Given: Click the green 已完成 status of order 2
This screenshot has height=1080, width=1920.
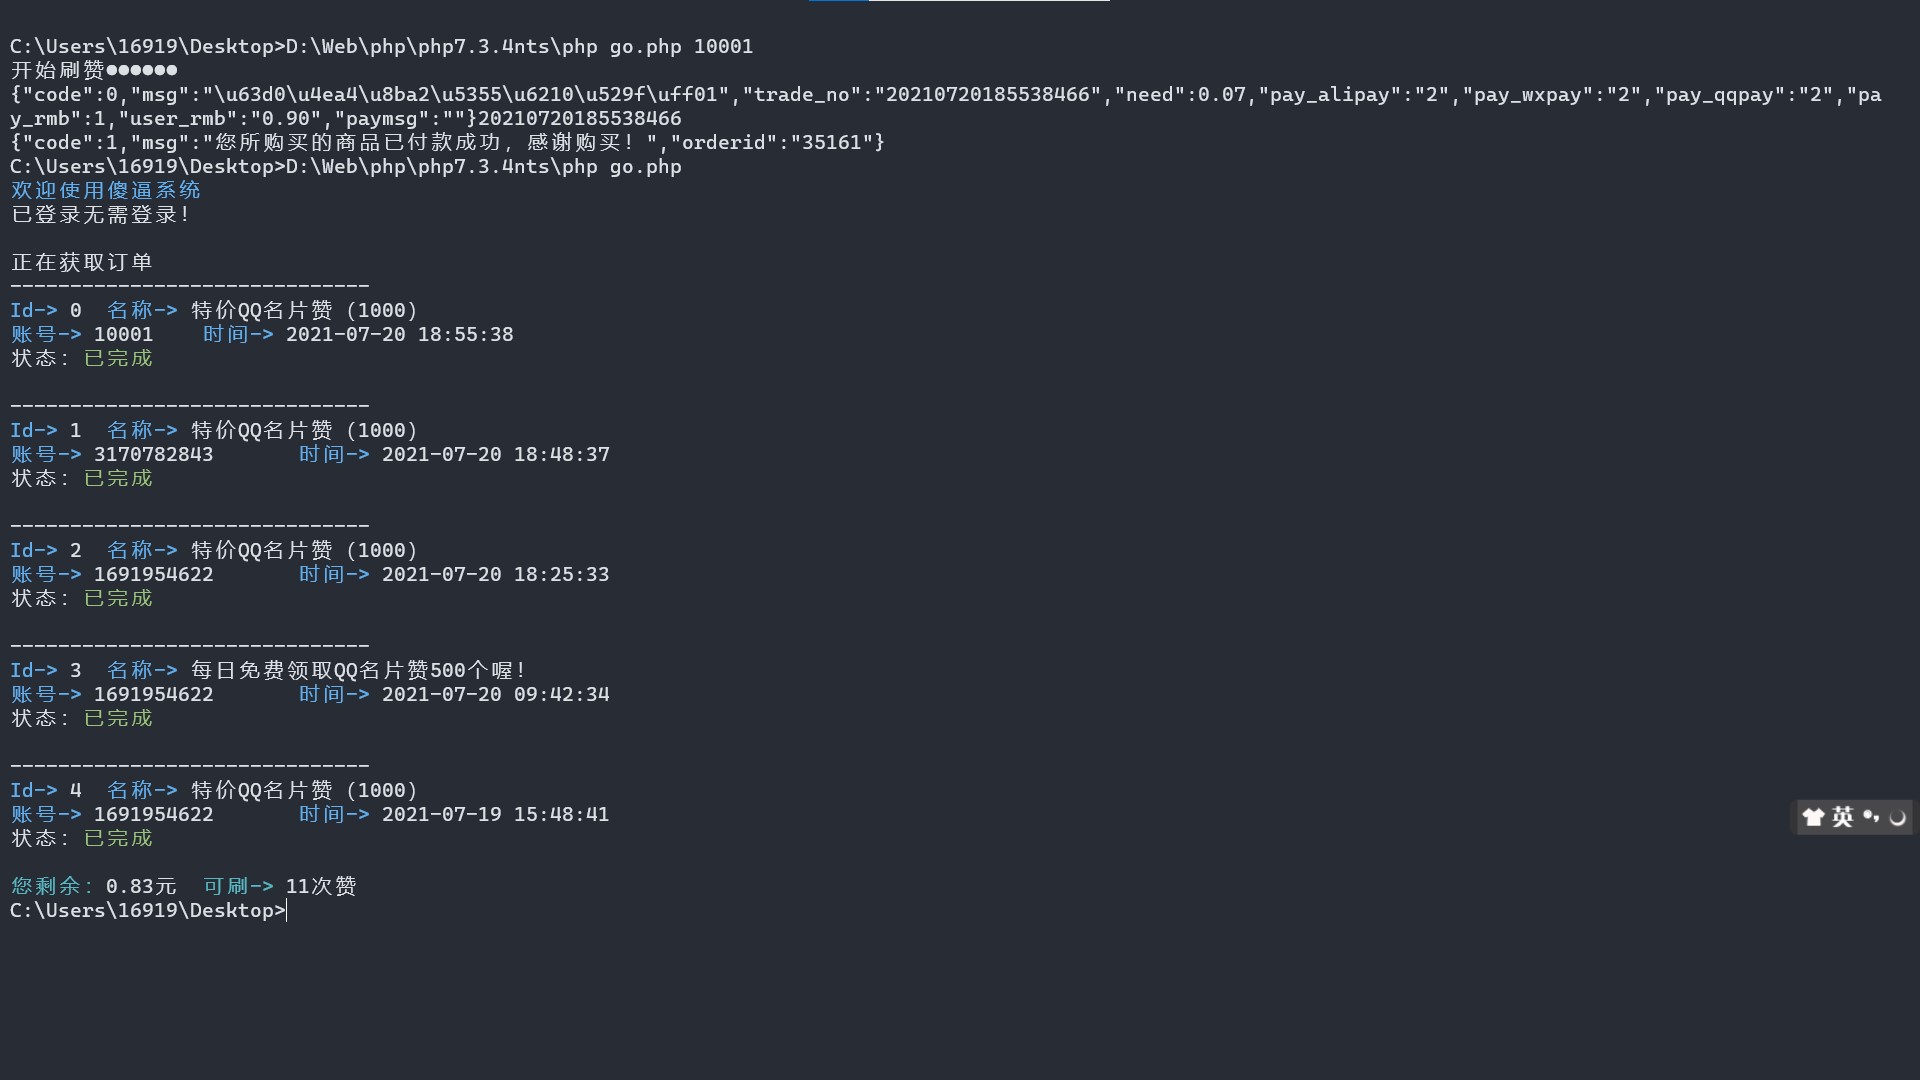Looking at the screenshot, I should (x=118, y=599).
